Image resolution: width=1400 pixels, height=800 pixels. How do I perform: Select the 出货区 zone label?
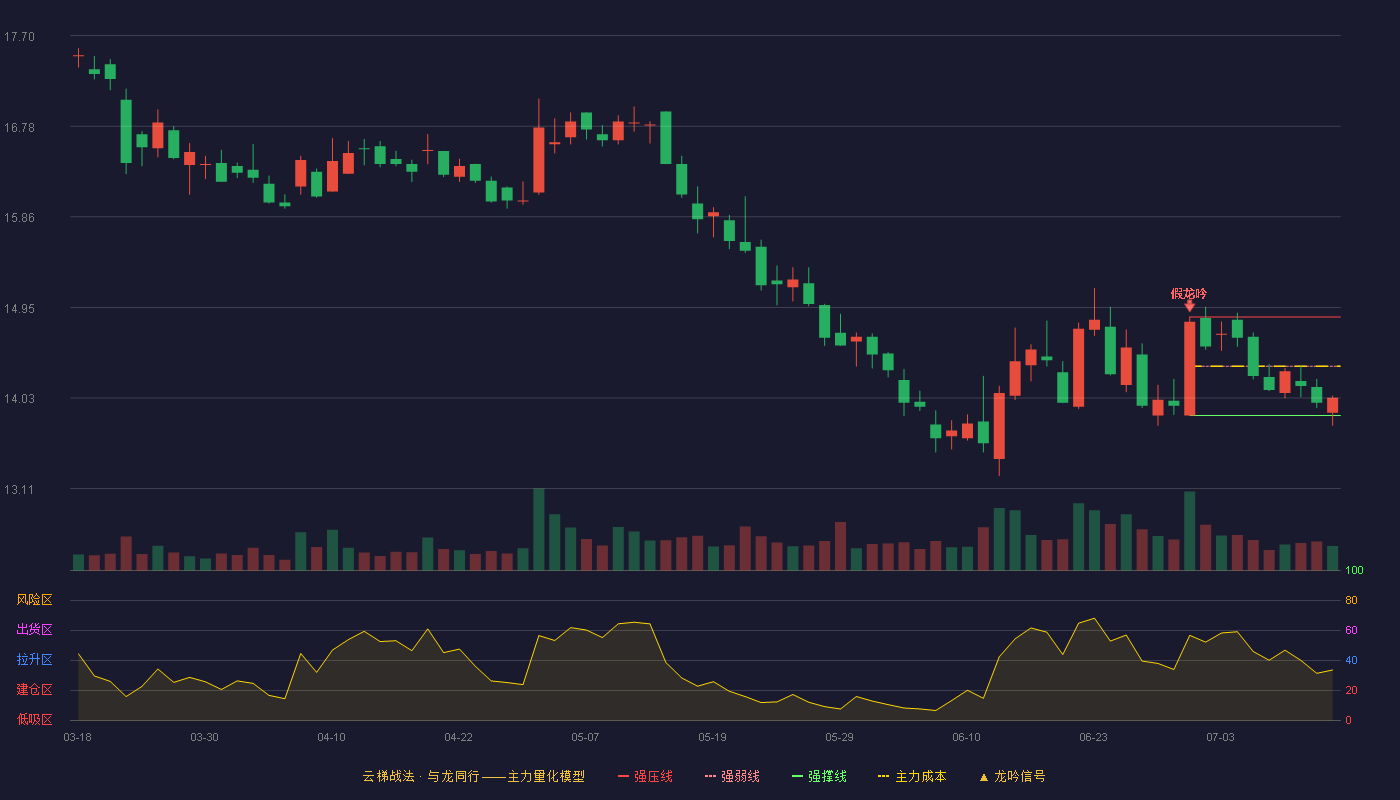(34, 630)
